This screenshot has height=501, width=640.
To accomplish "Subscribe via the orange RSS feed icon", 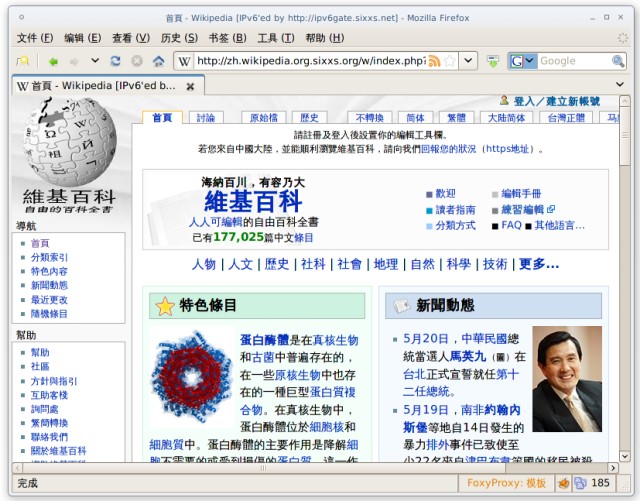I will [434, 61].
